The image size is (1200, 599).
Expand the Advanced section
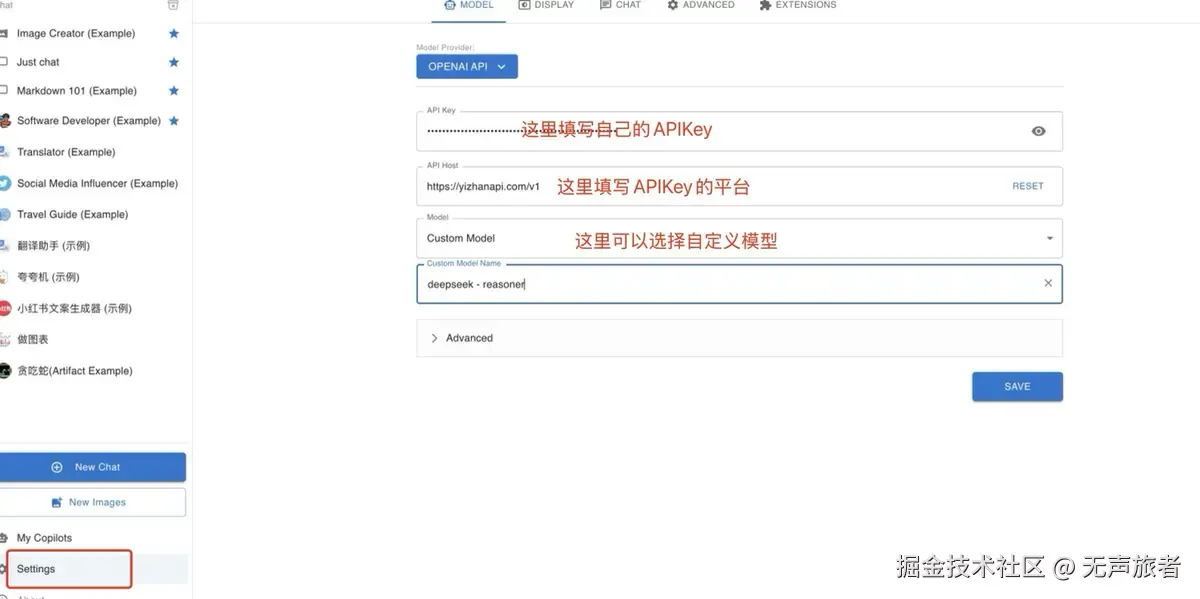[x=739, y=338]
